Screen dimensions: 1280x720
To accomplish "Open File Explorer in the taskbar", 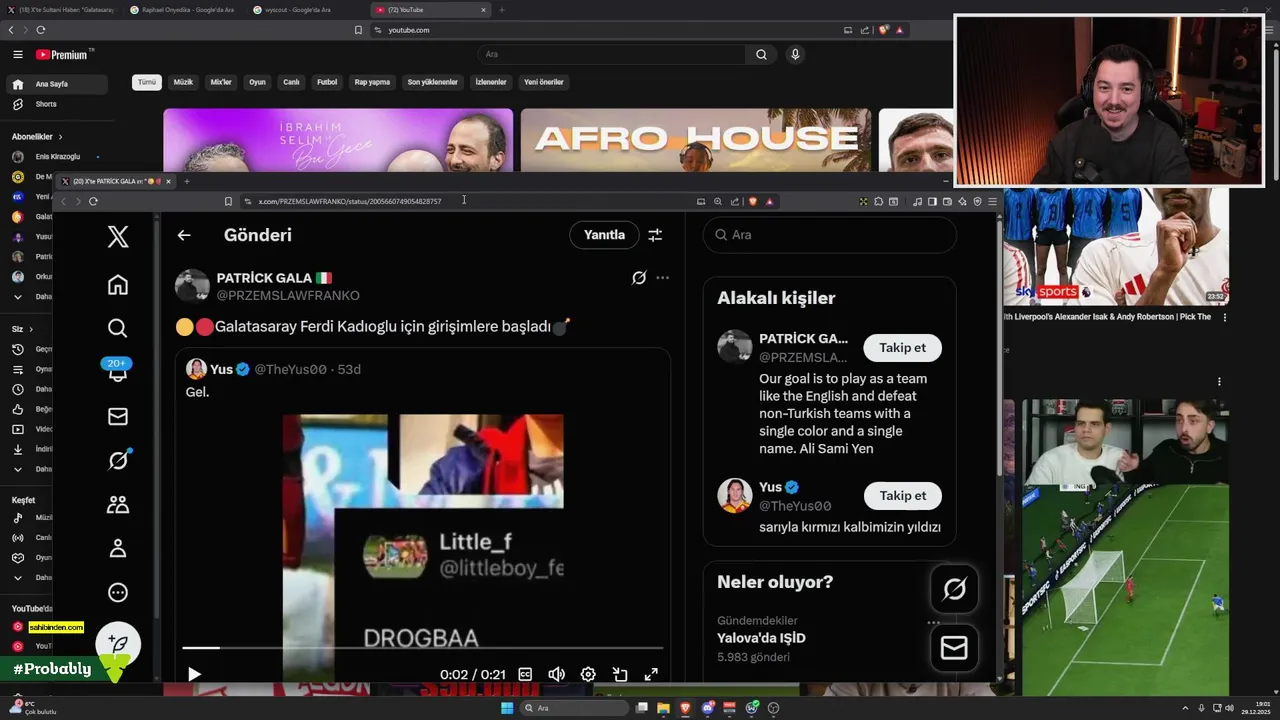I will [664, 708].
